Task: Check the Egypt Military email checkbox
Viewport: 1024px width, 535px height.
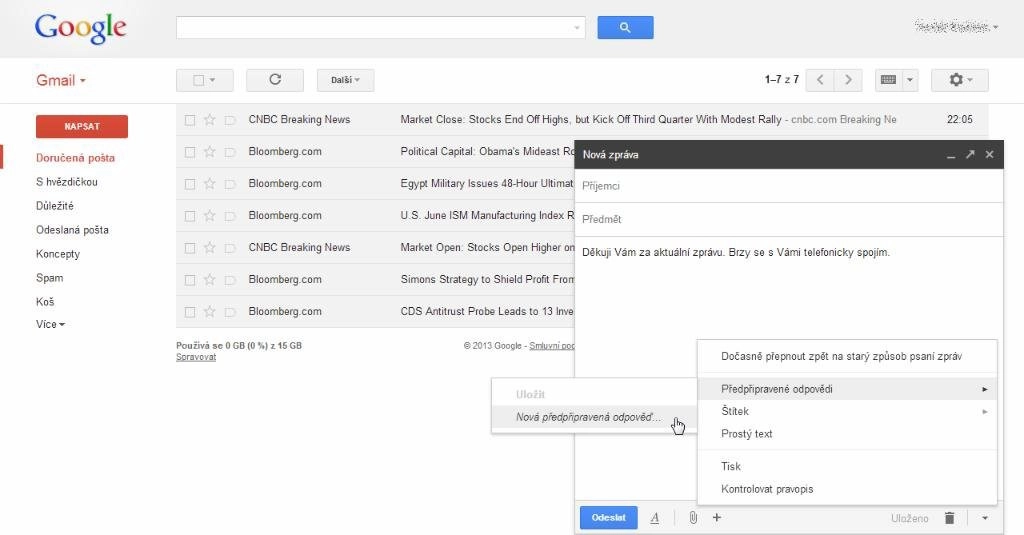Action: (189, 184)
